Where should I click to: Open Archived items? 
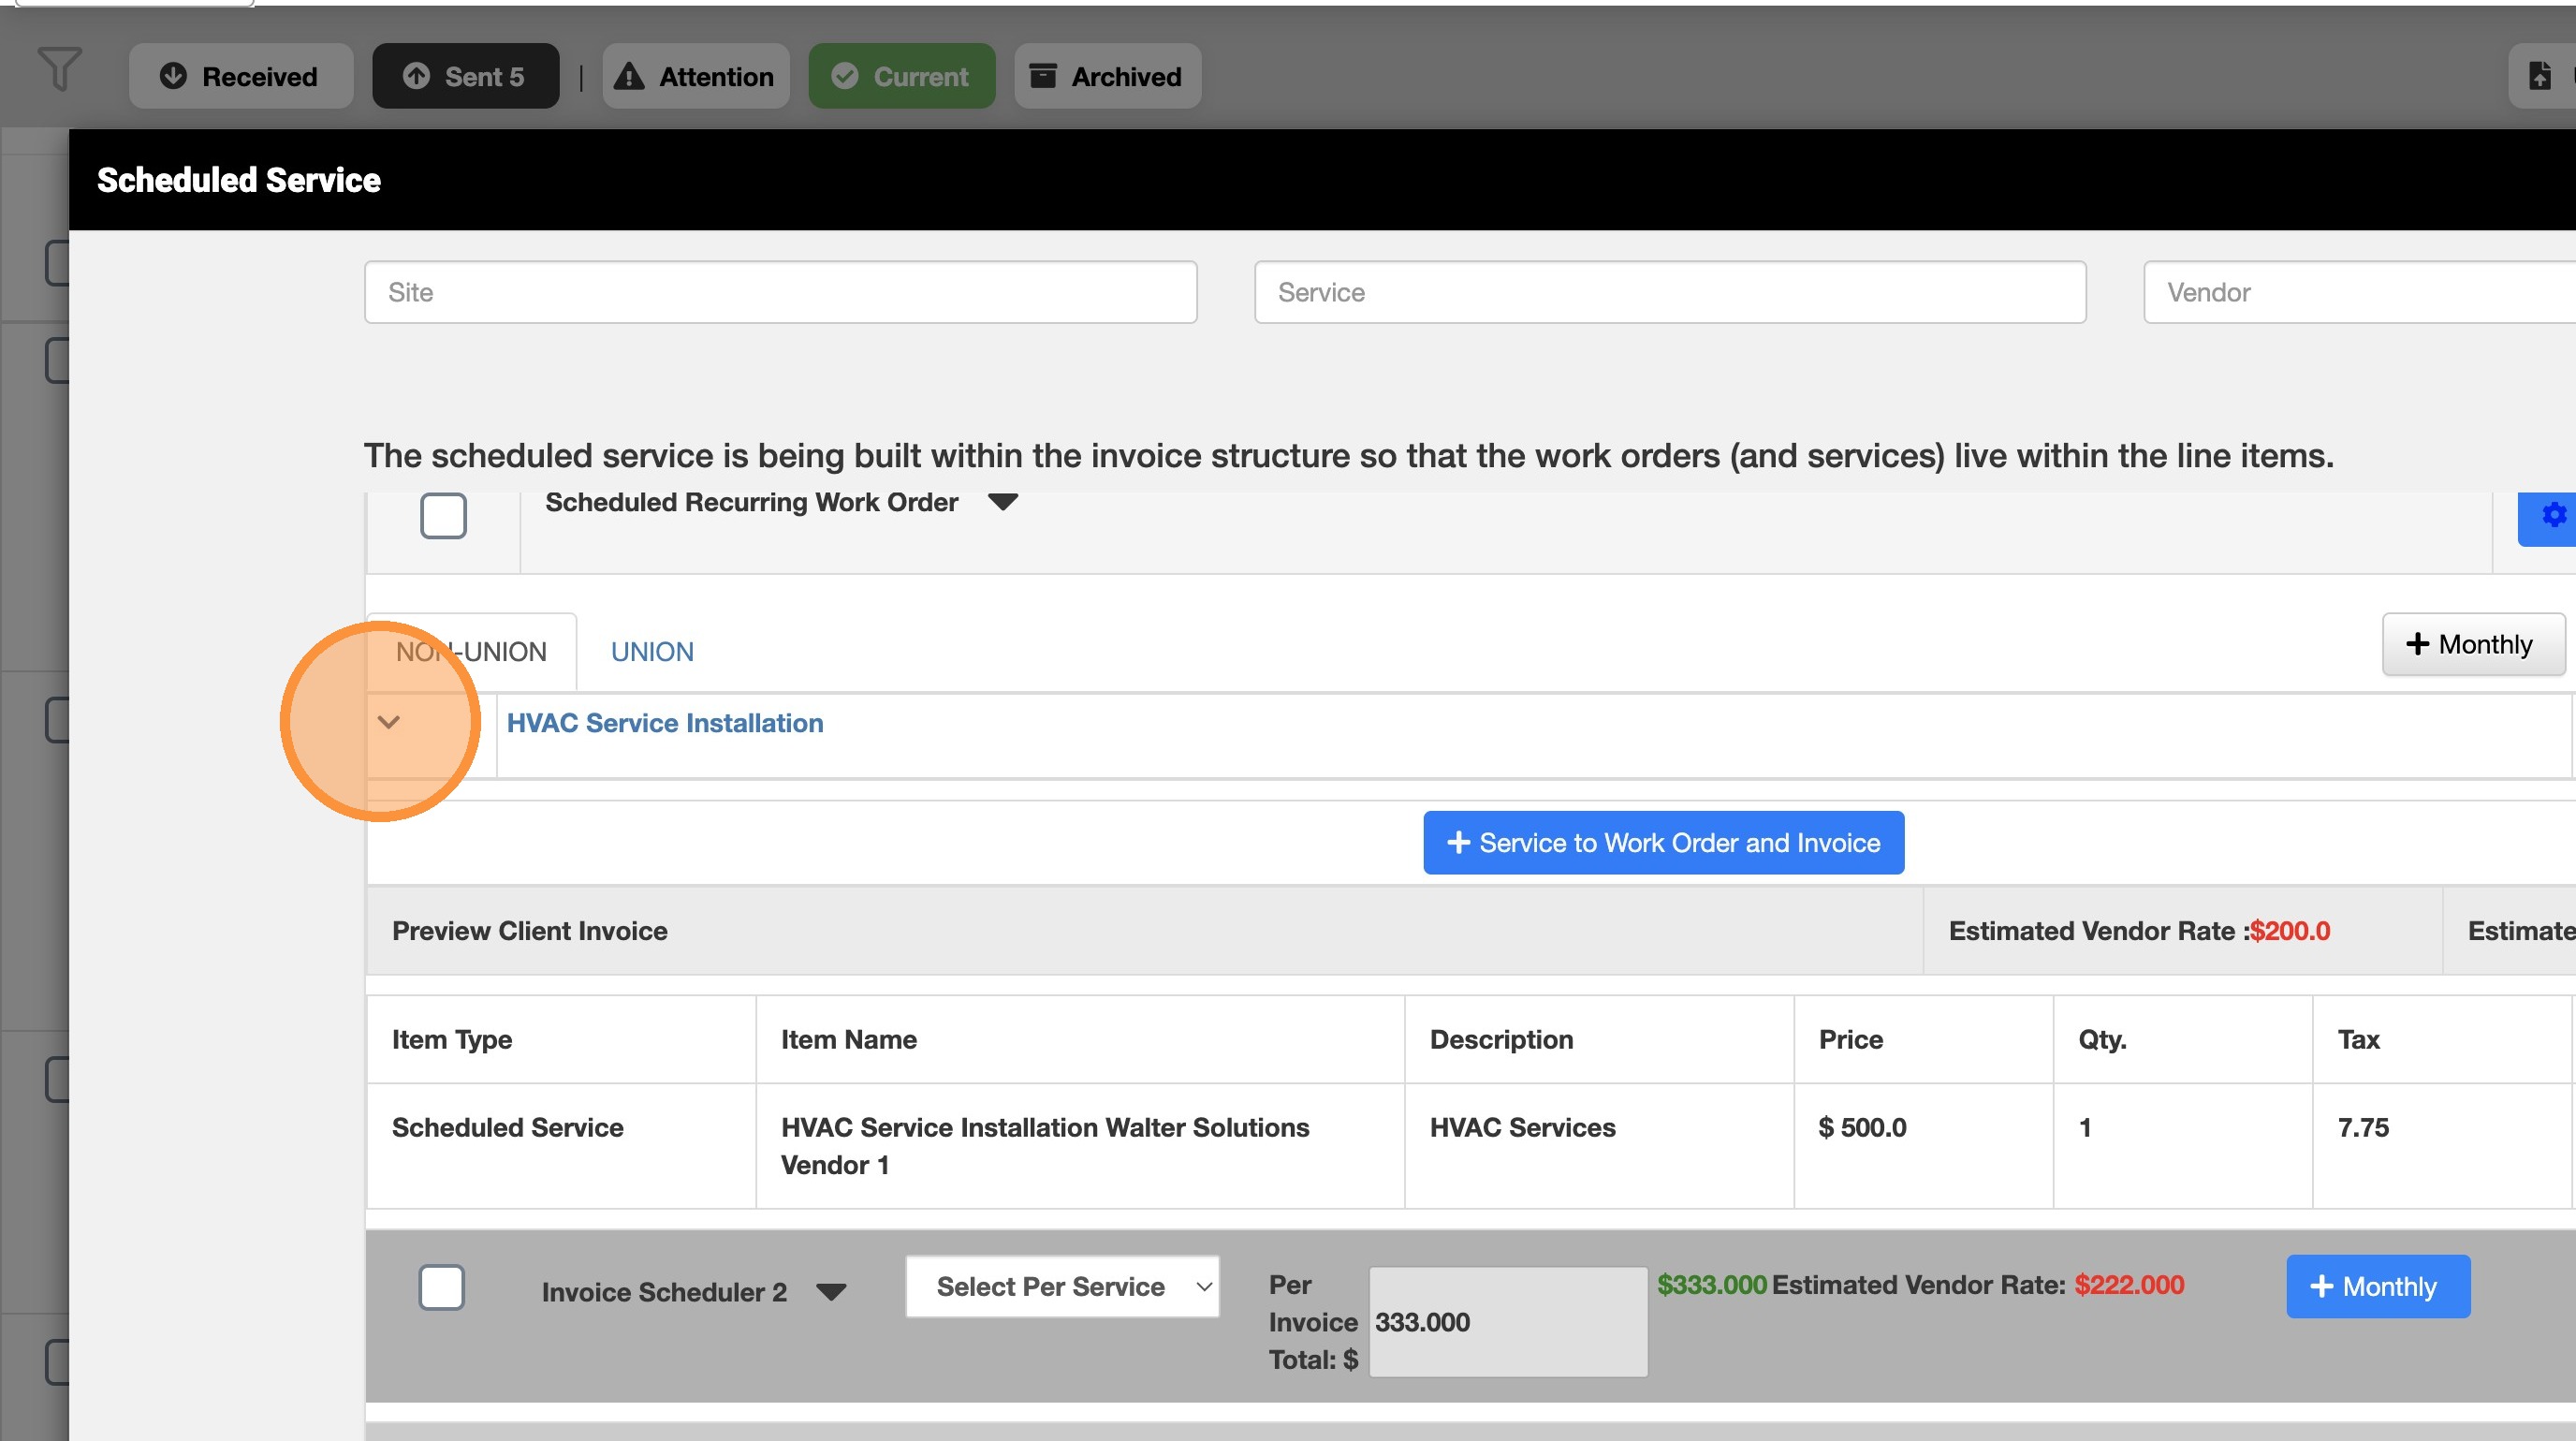click(x=1107, y=76)
